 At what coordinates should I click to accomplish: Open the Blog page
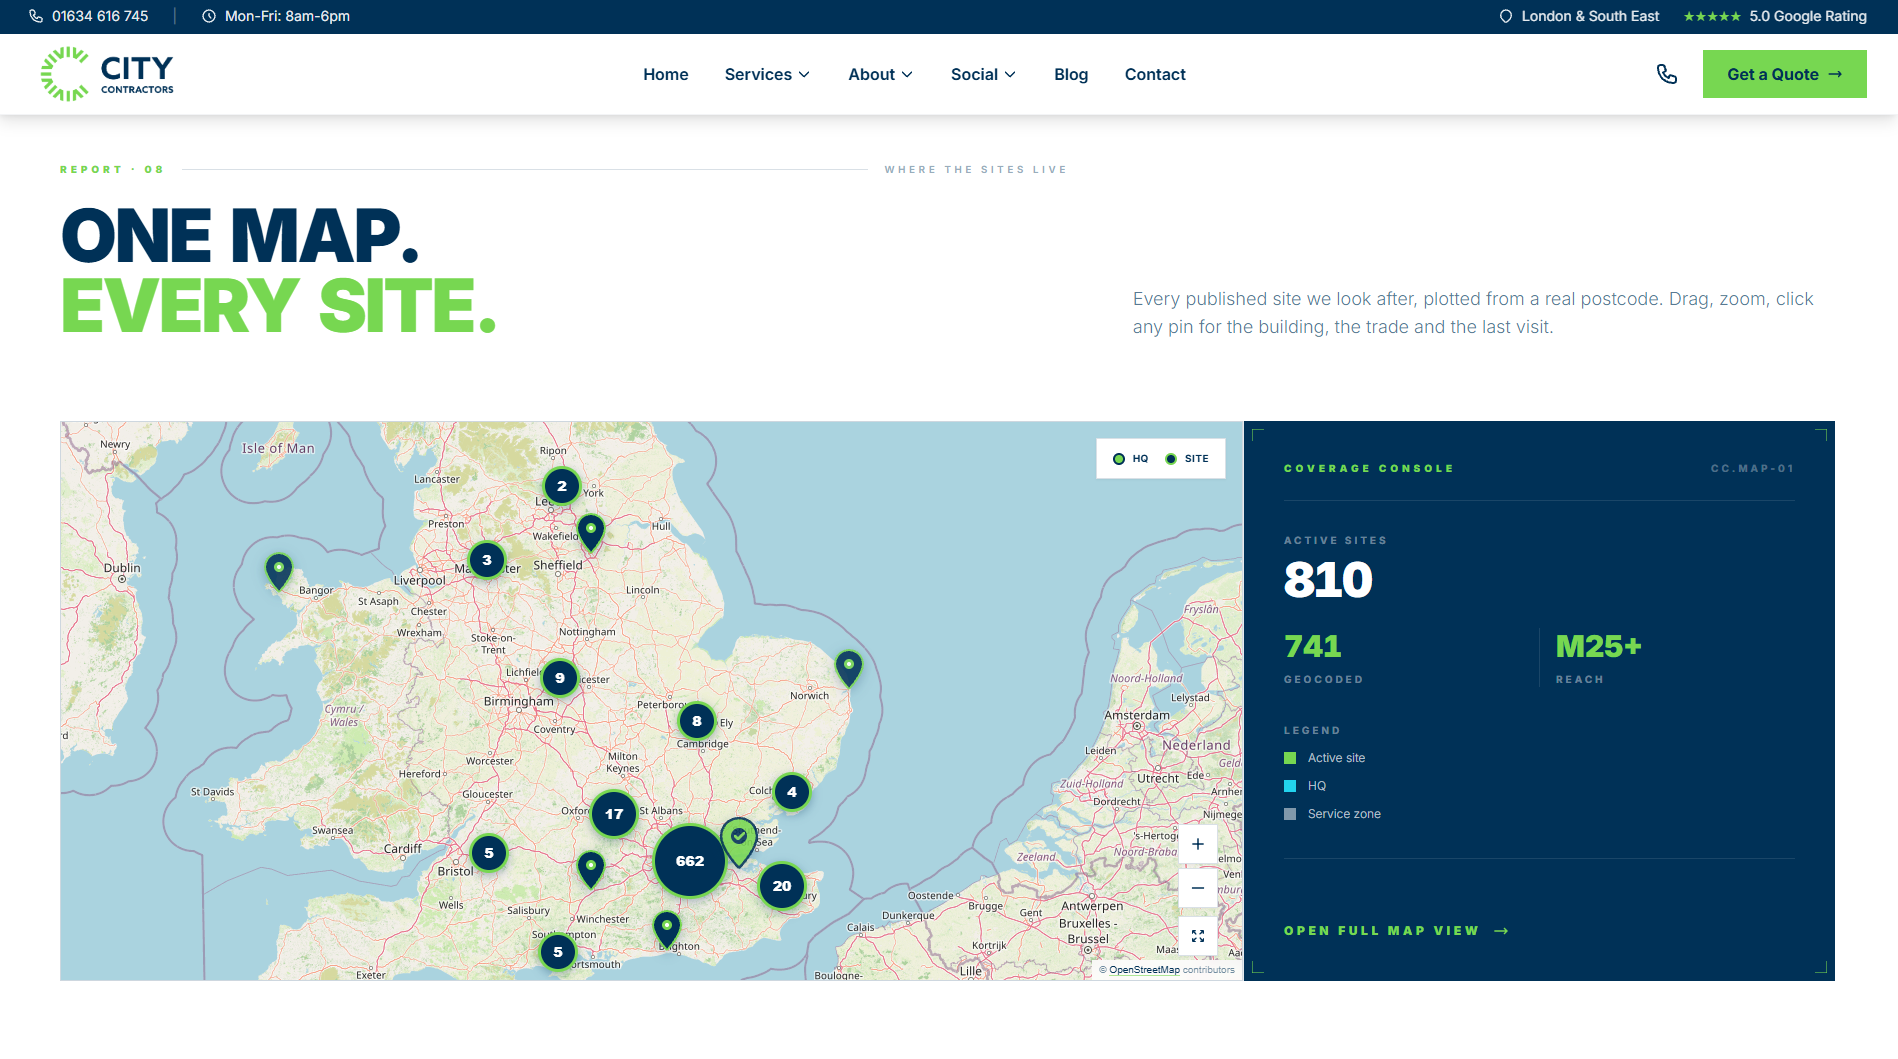point(1071,74)
